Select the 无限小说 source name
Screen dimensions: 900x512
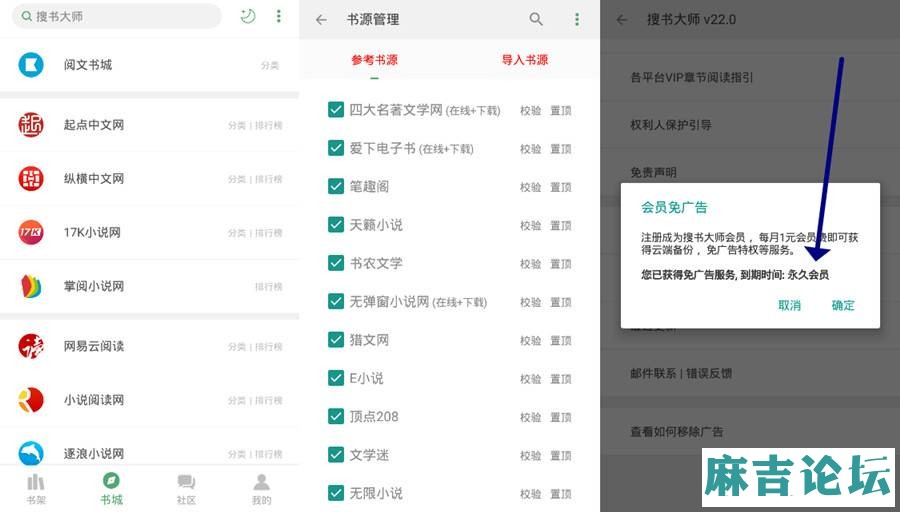point(376,493)
